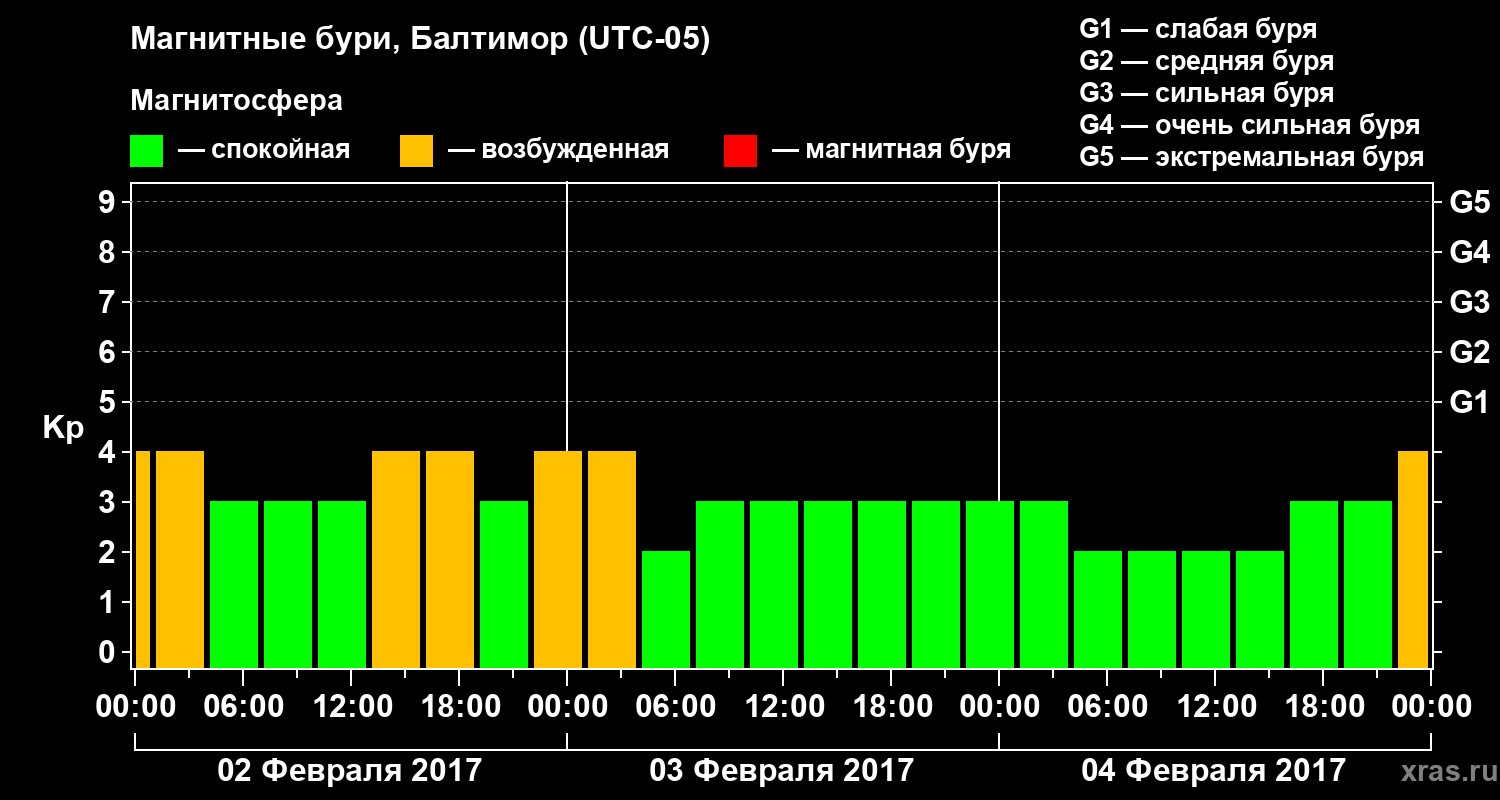Click the '12:00' time label above 04 Февраля
1500x800 pixels.
click(x=1215, y=707)
